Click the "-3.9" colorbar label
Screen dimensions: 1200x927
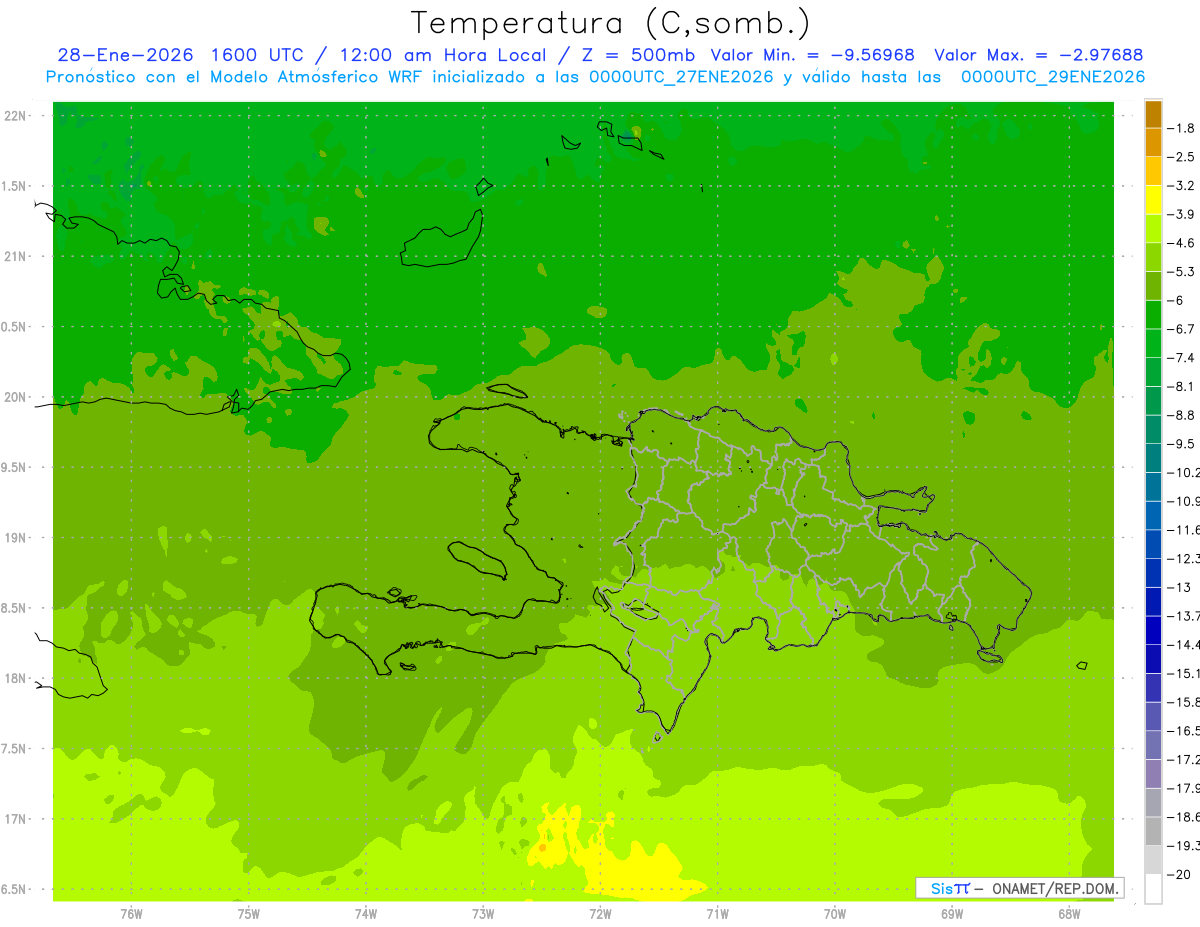(x=1183, y=214)
